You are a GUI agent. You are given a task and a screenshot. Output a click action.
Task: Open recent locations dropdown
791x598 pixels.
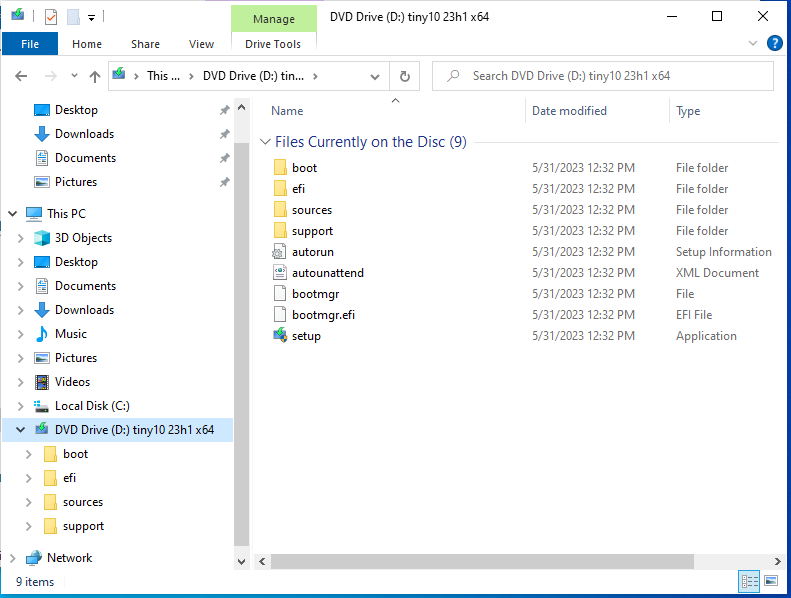pos(74,76)
